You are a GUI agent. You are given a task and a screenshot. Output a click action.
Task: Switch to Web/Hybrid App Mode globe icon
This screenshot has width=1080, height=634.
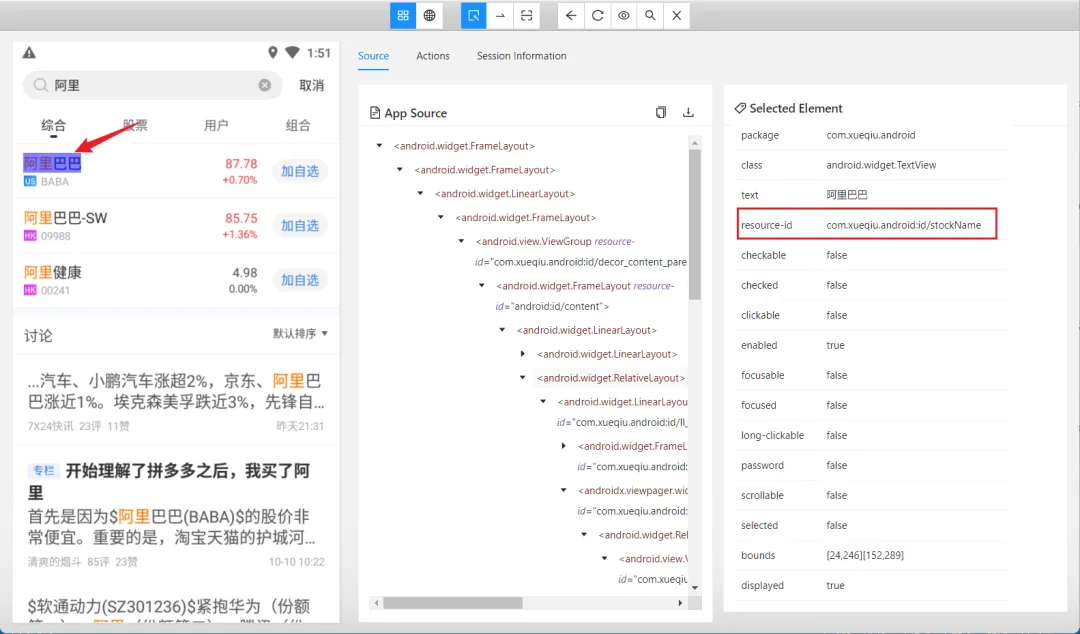429,16
